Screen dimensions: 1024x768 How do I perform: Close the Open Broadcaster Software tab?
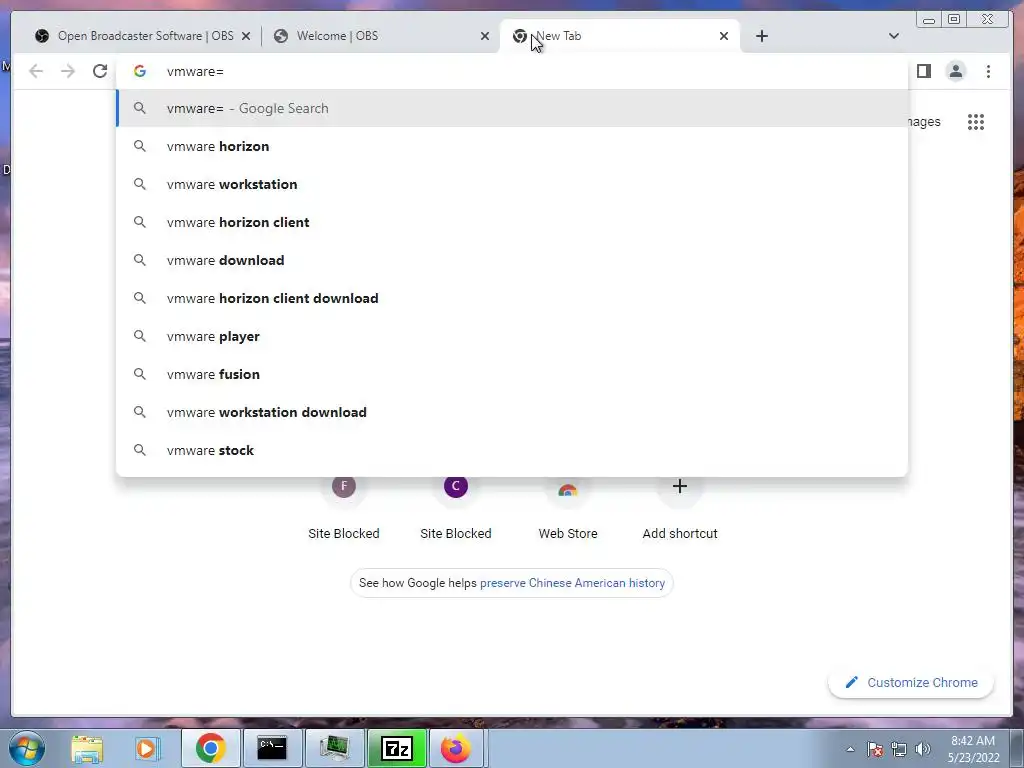pyautogui.click(x=246, y=36)
